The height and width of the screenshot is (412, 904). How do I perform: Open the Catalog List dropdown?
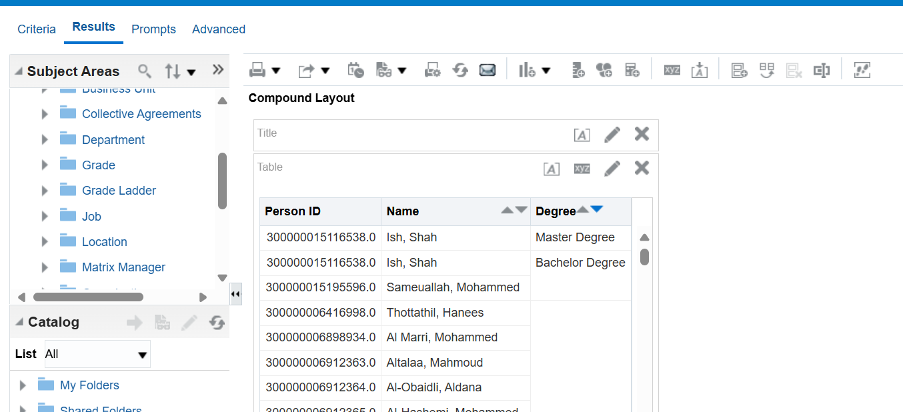tap(96, 354)
